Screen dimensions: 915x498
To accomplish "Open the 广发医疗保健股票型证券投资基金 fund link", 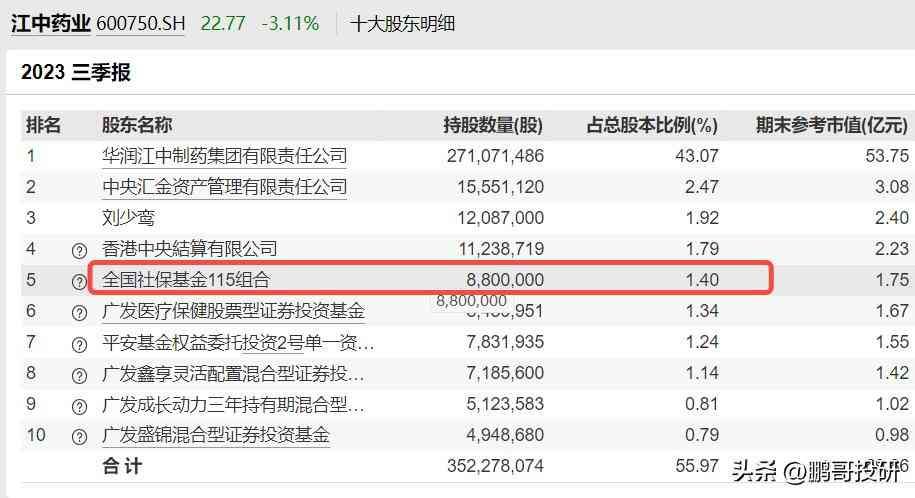I will 233,311.
